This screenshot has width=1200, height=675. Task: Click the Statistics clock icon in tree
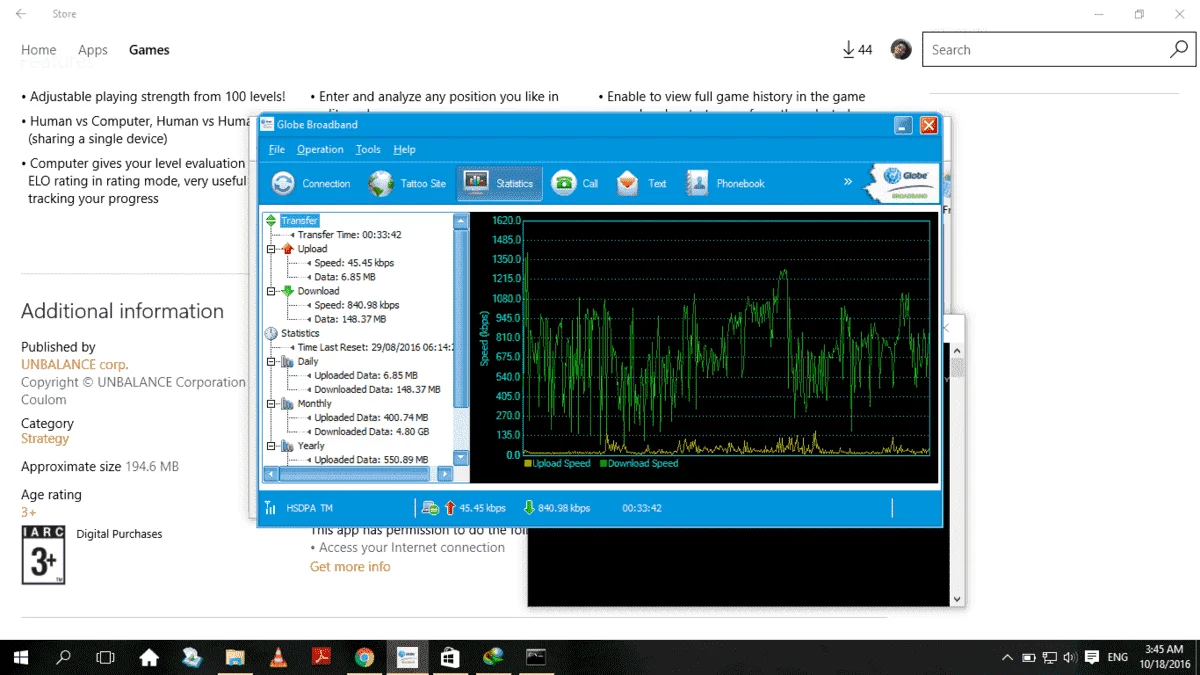click(x=271, y=333)
